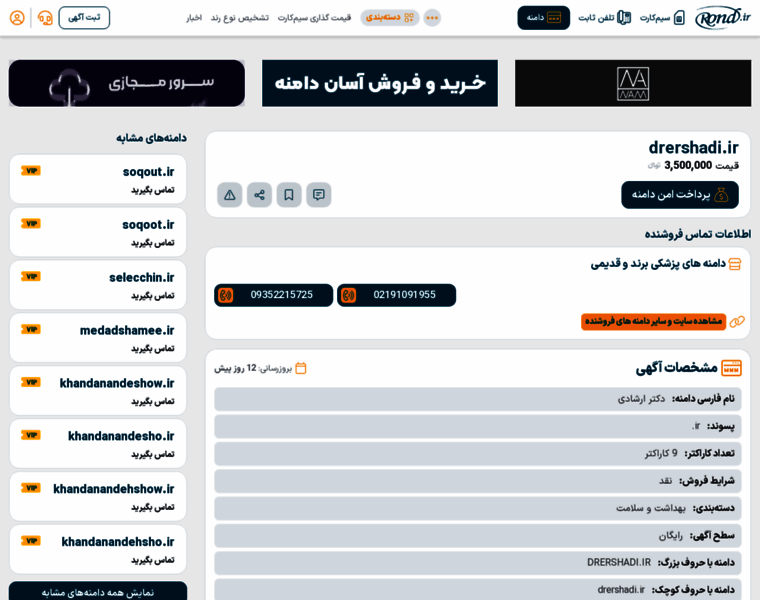760x600 pixels.
Task: Click the دکتر ارشادی Persian name row
Action: 478,399
